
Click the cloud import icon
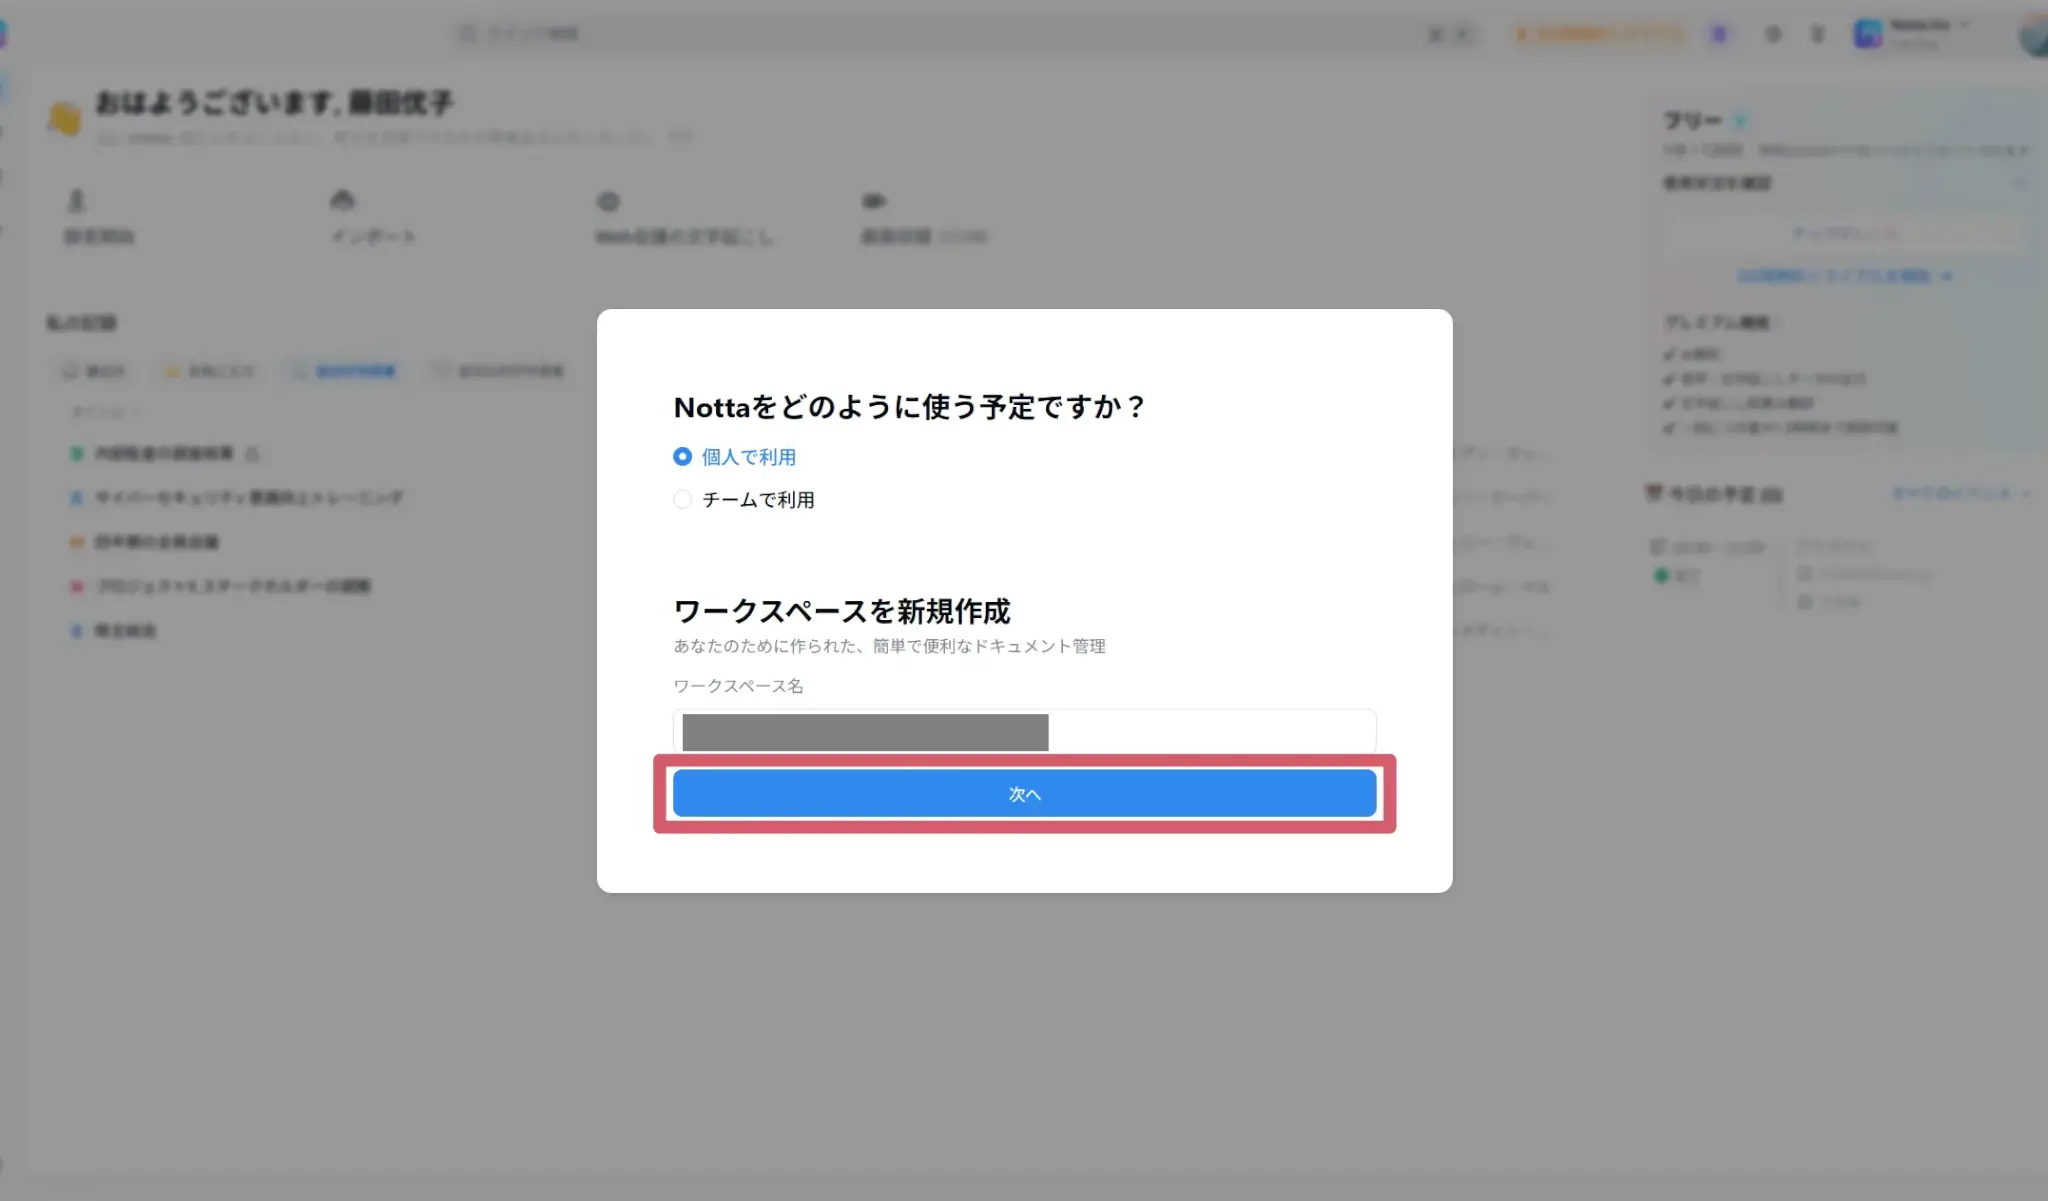pyautogui.click(x=342, y=202)
